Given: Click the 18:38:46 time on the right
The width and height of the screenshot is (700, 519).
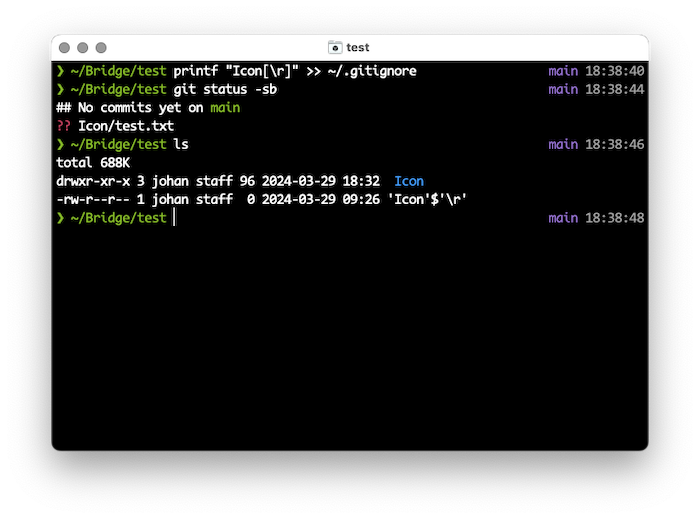Looking at the screenshot, I should coord(615,144).
